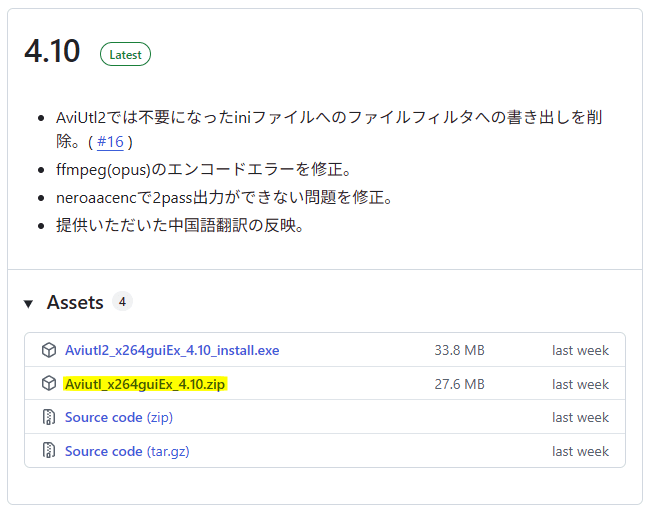This screenshot has height=513, width=652.
Task: Click the 27.6 MB file size
Action: click(x=459, y=384)
